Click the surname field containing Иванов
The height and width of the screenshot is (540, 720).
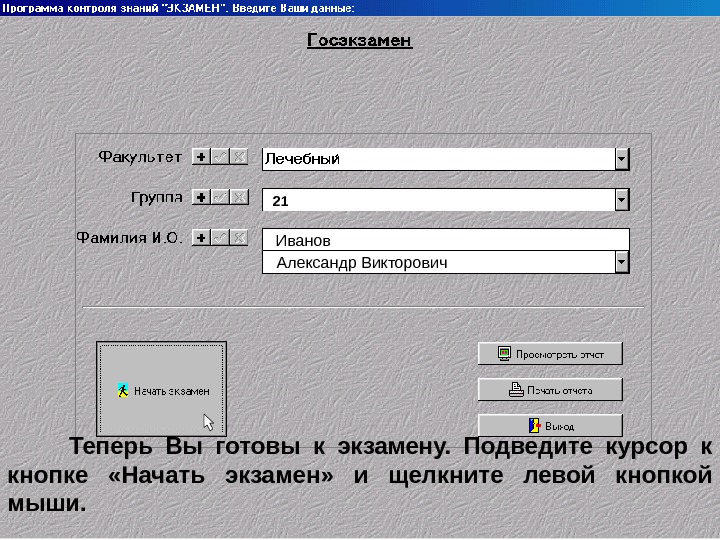445,240
